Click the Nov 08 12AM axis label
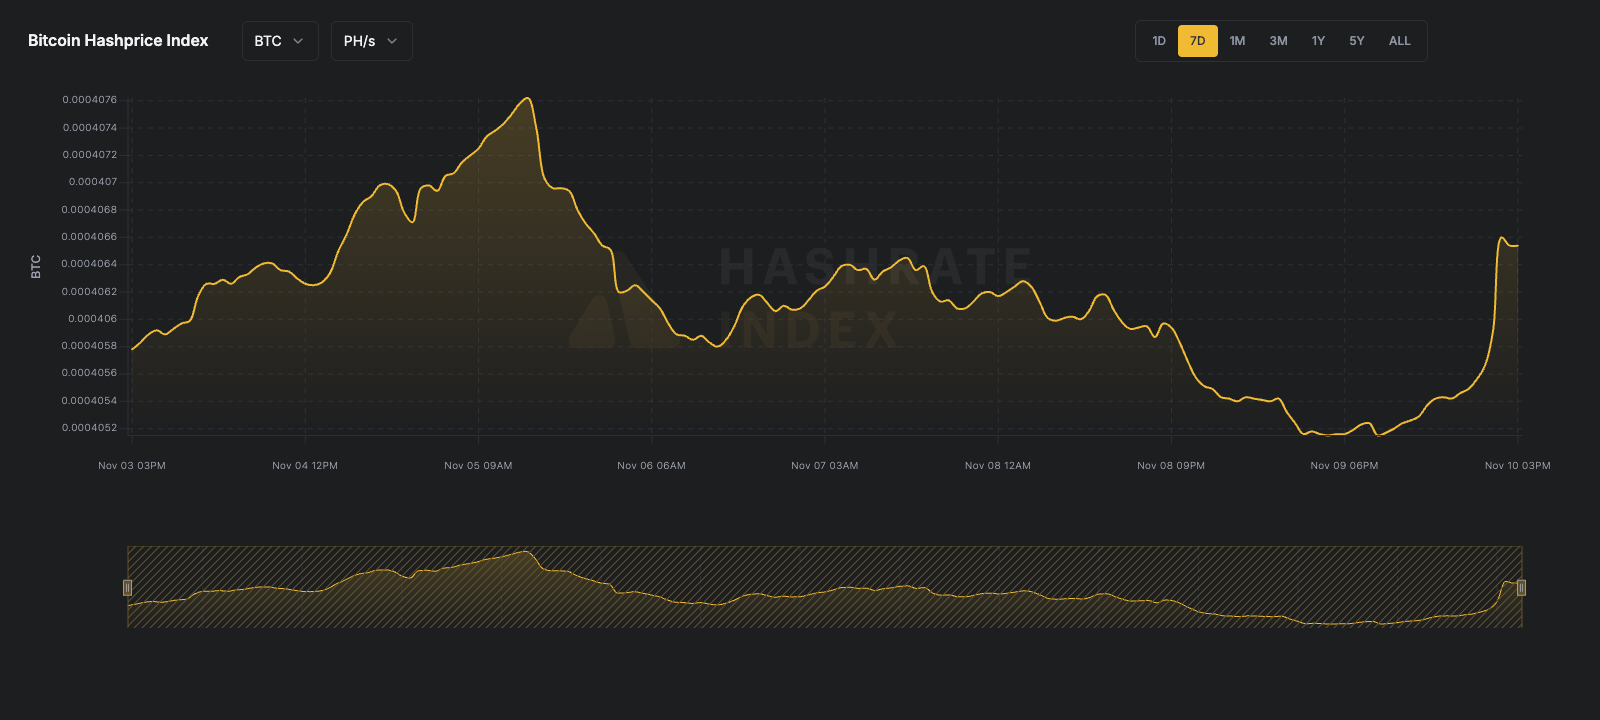Image resolution: width=1600 pixels, height=720 pixels. click(997, 466)
